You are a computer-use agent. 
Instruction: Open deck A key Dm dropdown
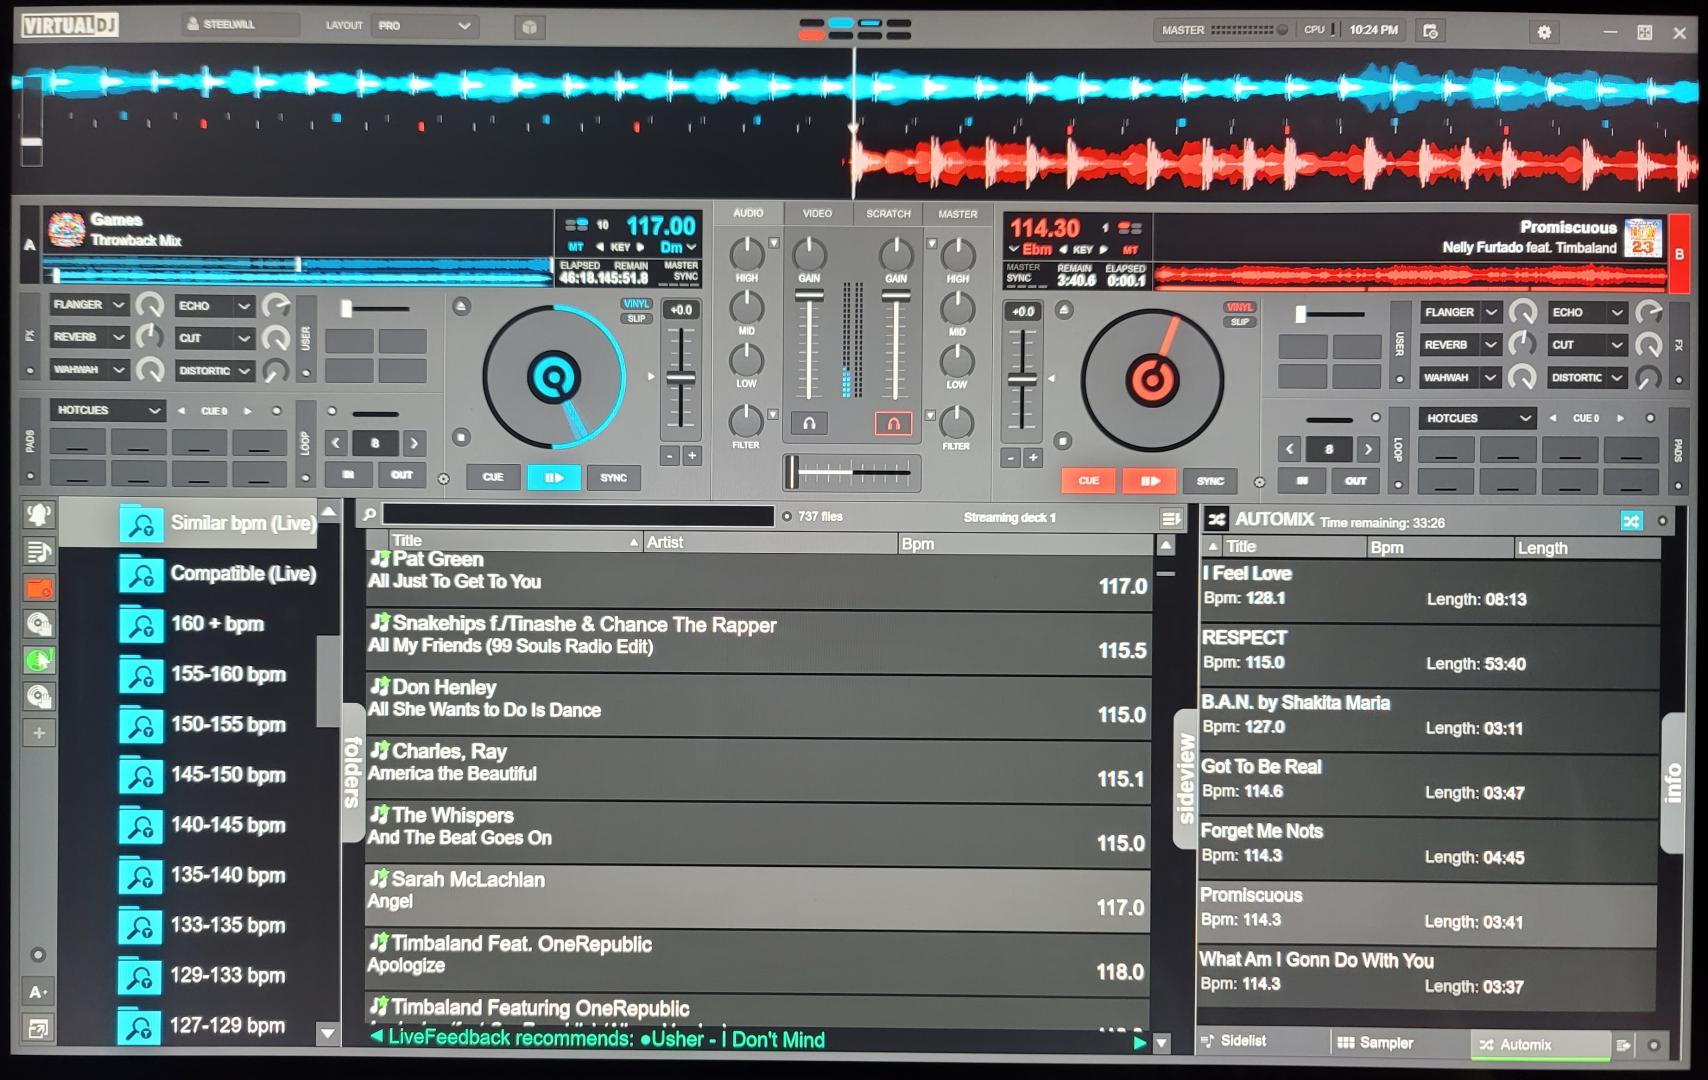coord(677,247)
